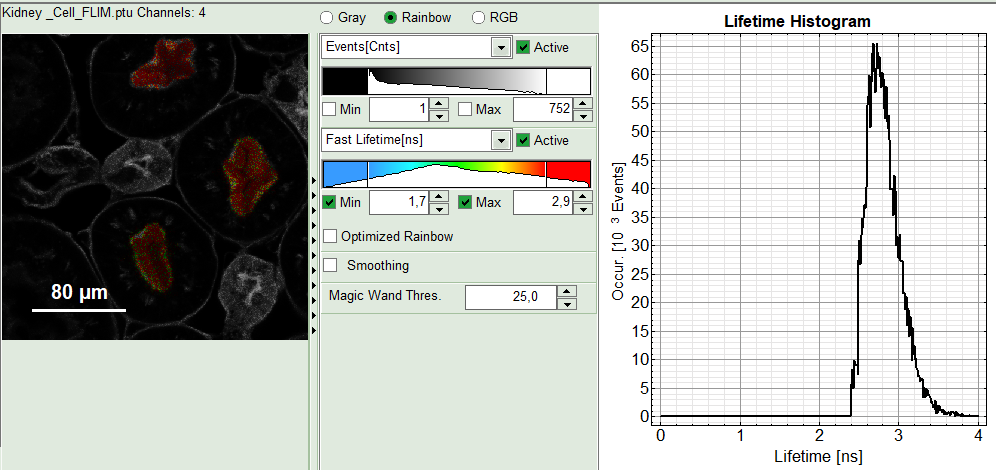
Task: Enable the Events Min checkbox
Action: pos(330,108)
